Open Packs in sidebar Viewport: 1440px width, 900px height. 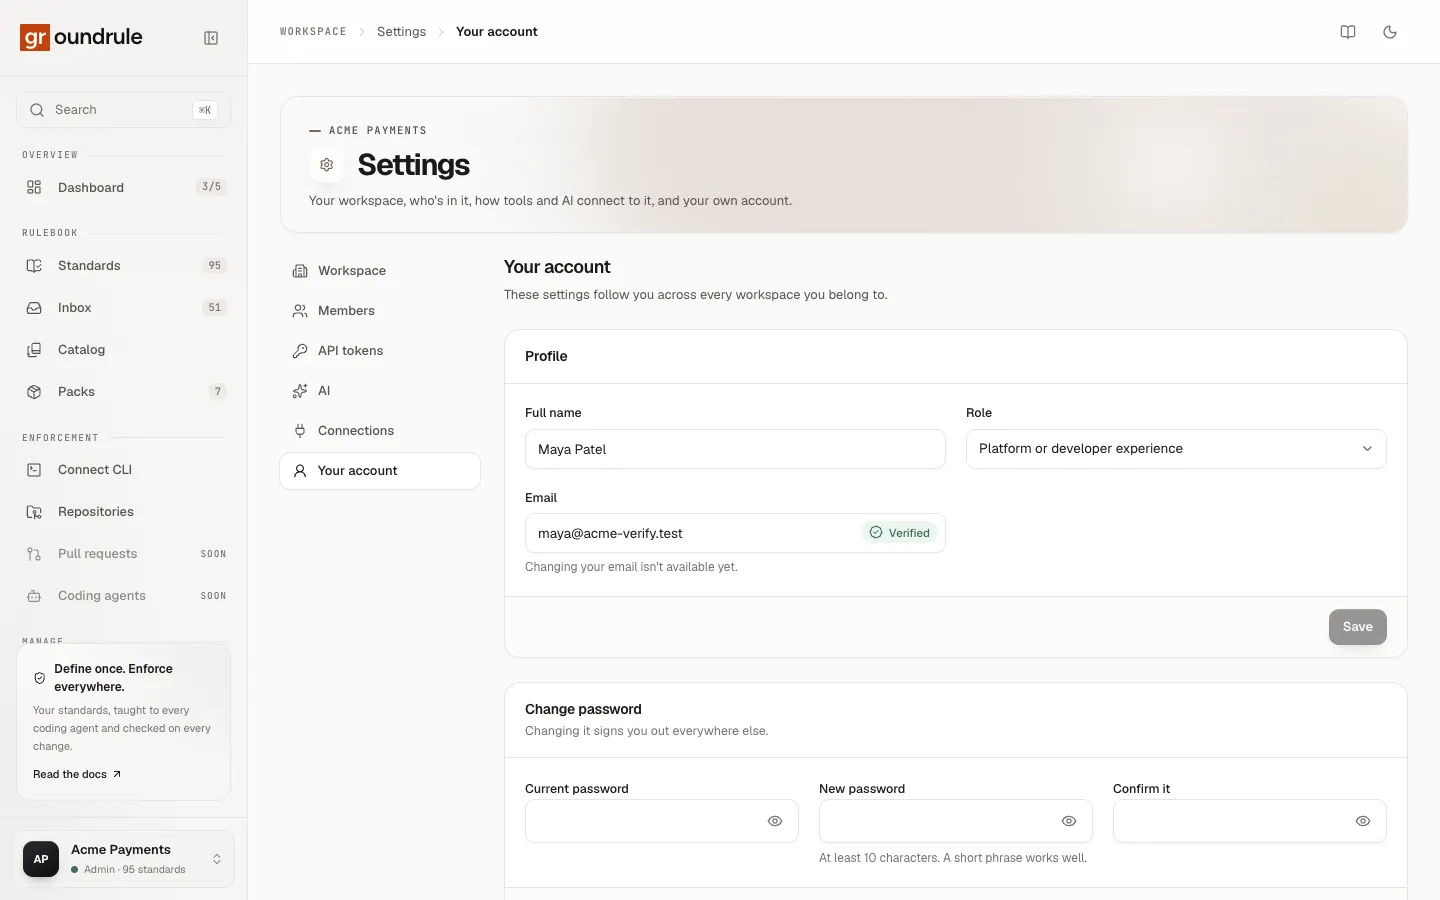(124, 391)
